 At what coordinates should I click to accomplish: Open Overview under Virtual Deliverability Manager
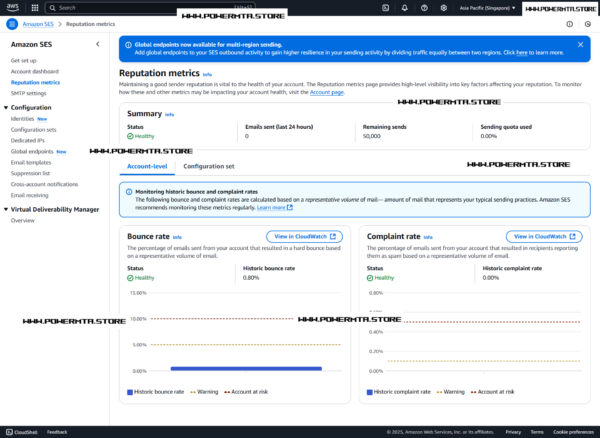pos(23,221)
